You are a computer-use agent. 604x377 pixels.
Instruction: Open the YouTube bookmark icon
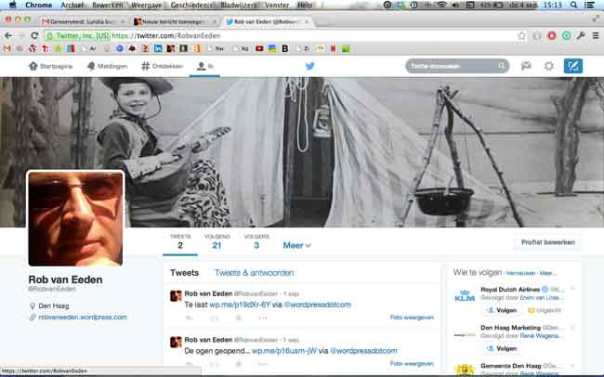tap(259, 49)
